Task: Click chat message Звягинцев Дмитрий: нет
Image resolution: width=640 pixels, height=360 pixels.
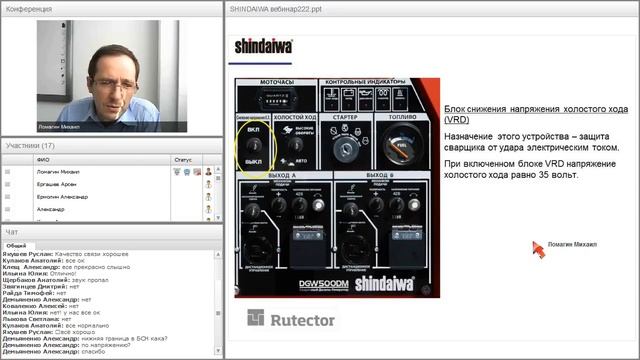Action: coord(41,287)
